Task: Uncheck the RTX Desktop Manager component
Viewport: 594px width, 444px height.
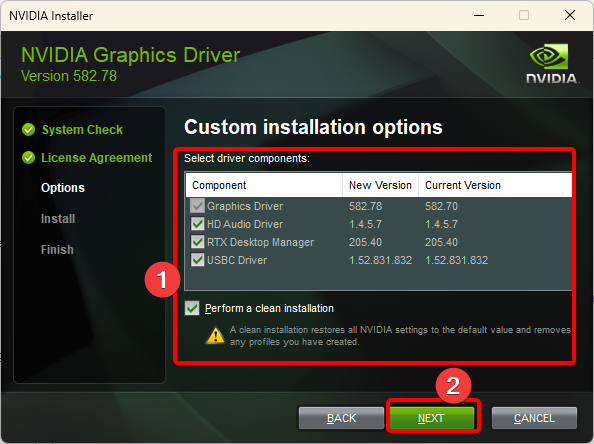Action: click(197, 242)
